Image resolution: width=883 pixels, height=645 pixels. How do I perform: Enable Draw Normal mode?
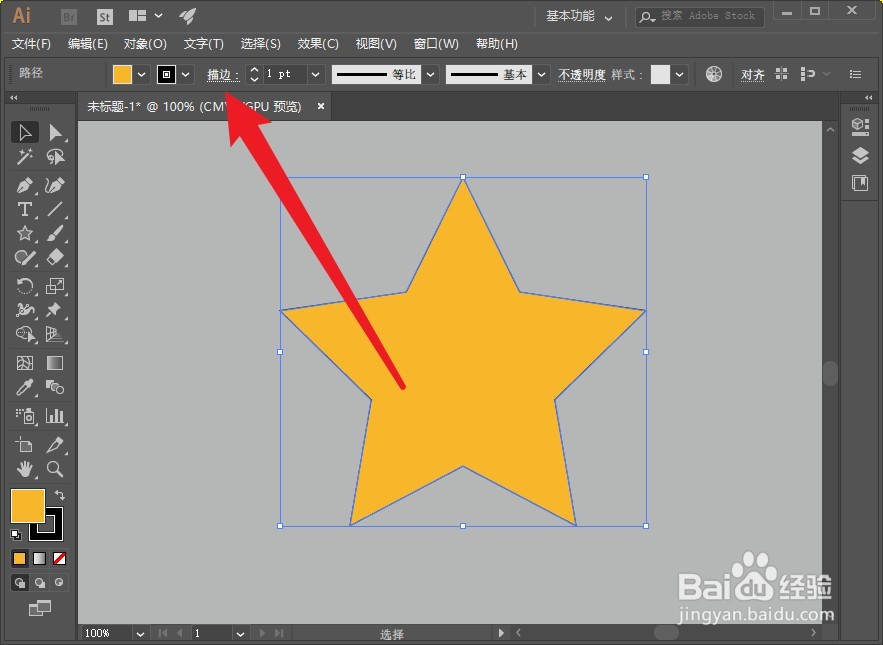(20, 582)
